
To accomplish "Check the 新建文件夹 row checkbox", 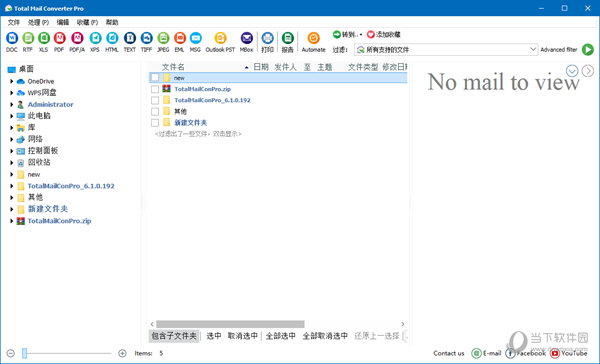I will [155, 123].
